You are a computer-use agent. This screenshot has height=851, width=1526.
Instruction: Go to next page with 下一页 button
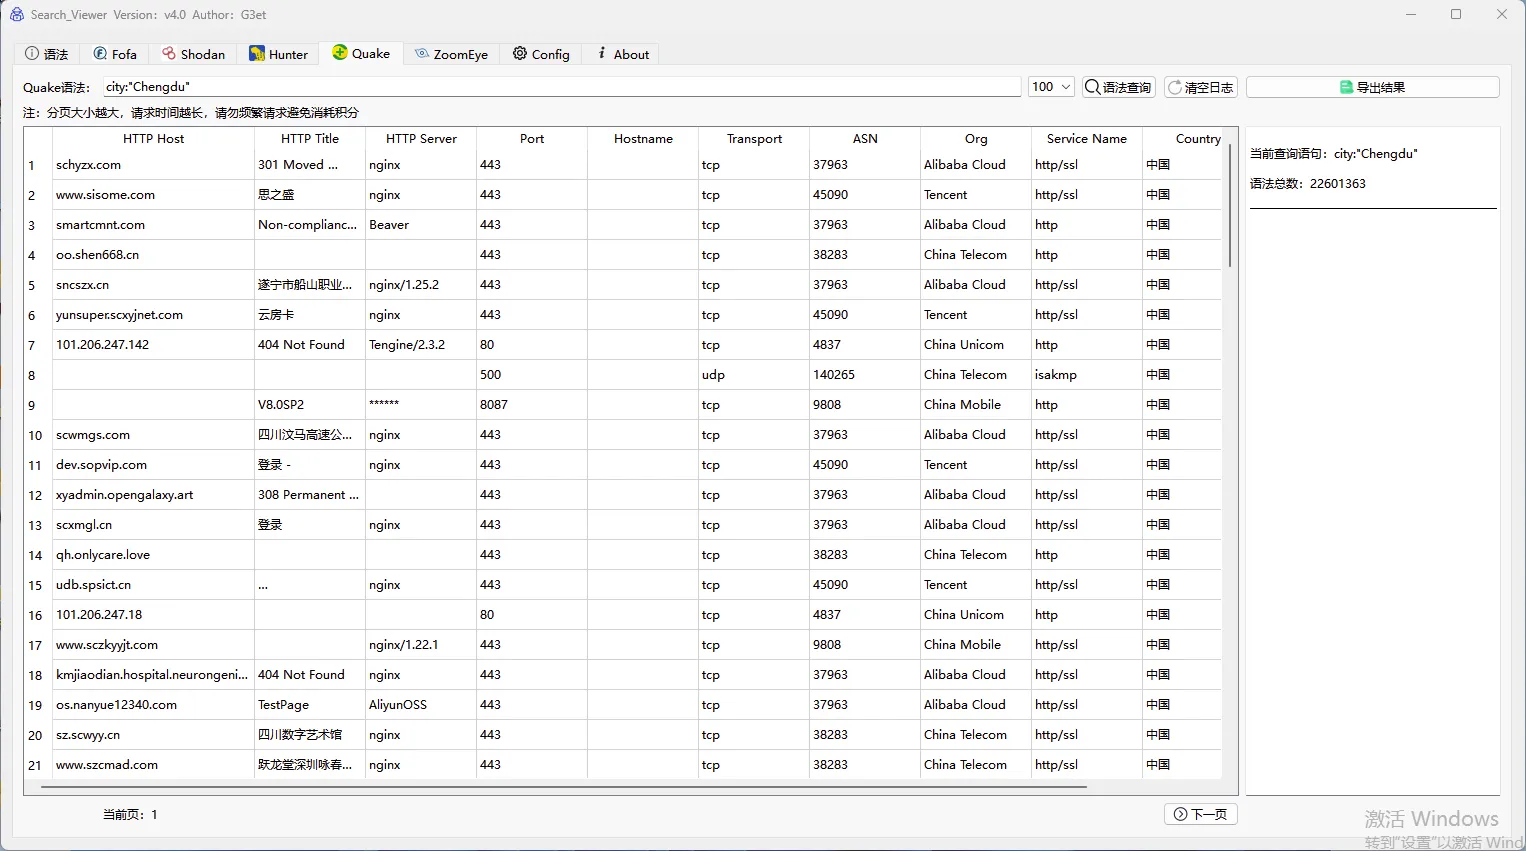tap(1201, 814)
